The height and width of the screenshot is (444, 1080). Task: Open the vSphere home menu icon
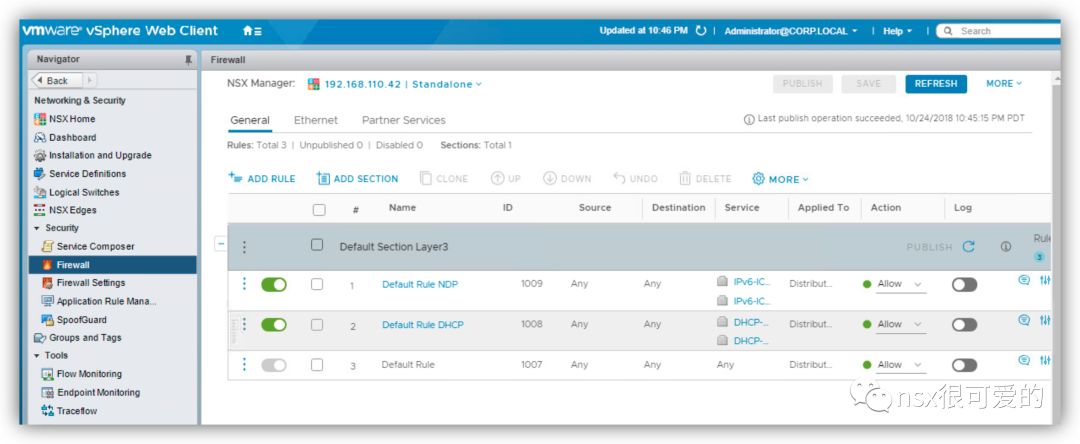252,31
